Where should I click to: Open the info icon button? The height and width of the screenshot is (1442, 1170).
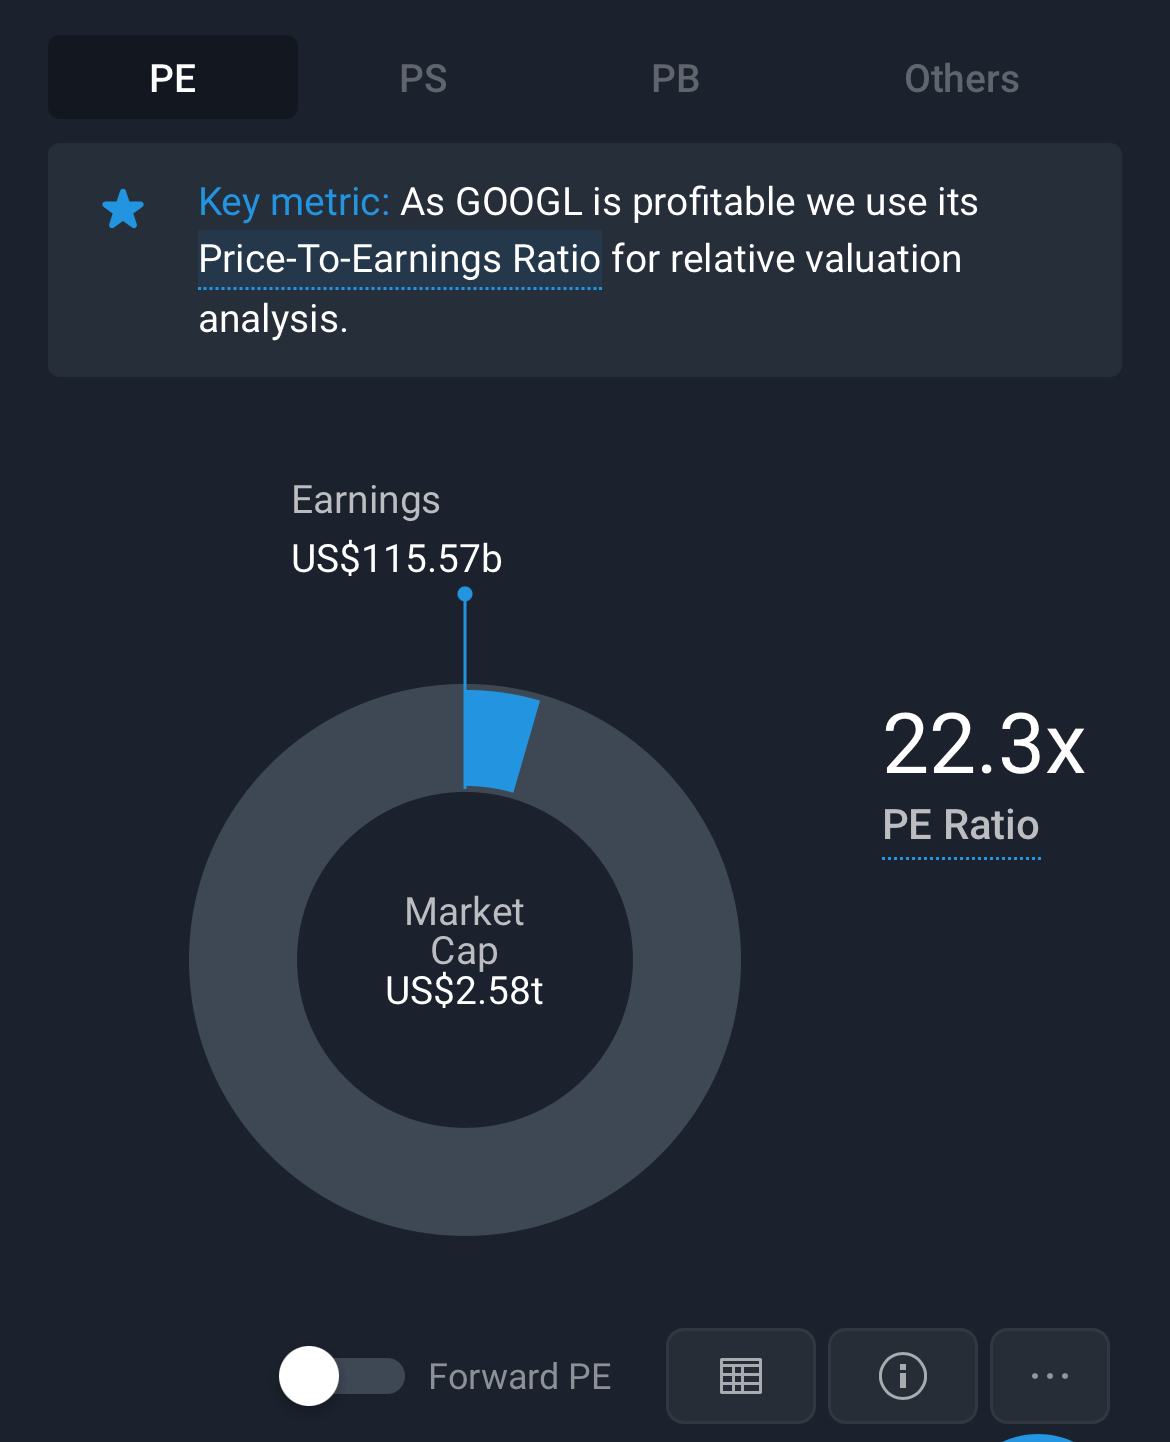(903, 1376)
